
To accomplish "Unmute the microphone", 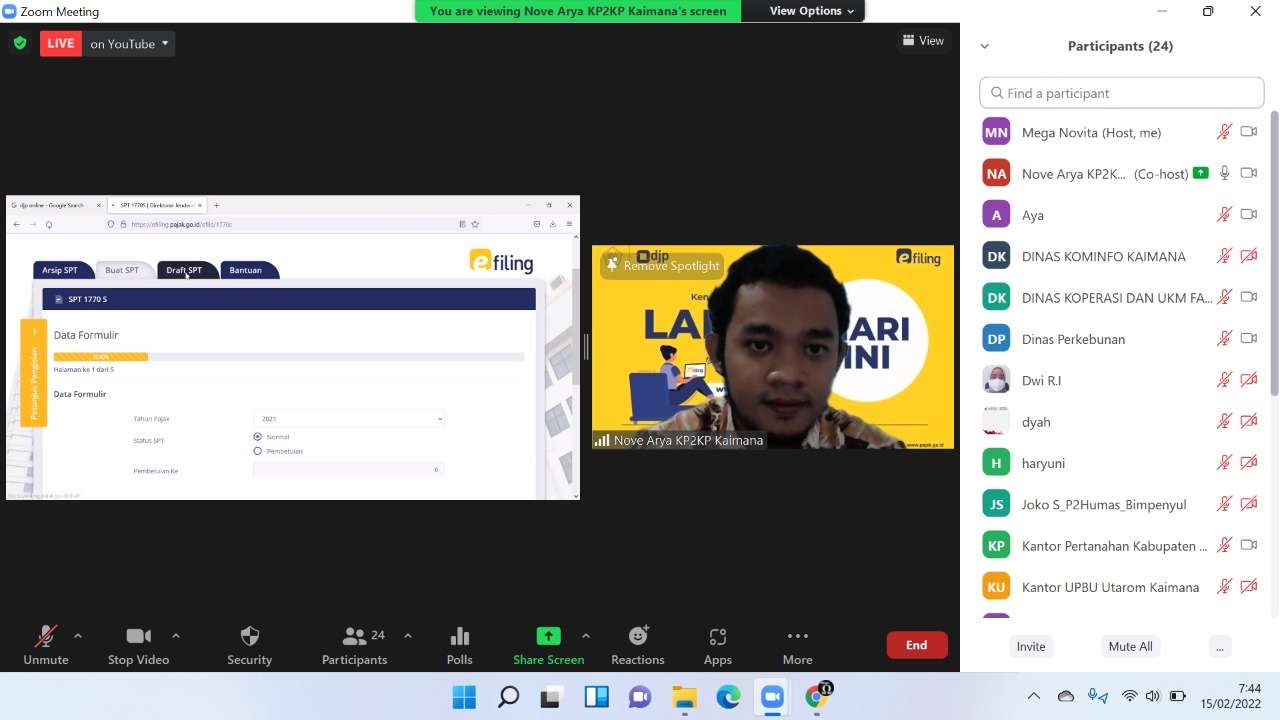I will click(46, 637).
